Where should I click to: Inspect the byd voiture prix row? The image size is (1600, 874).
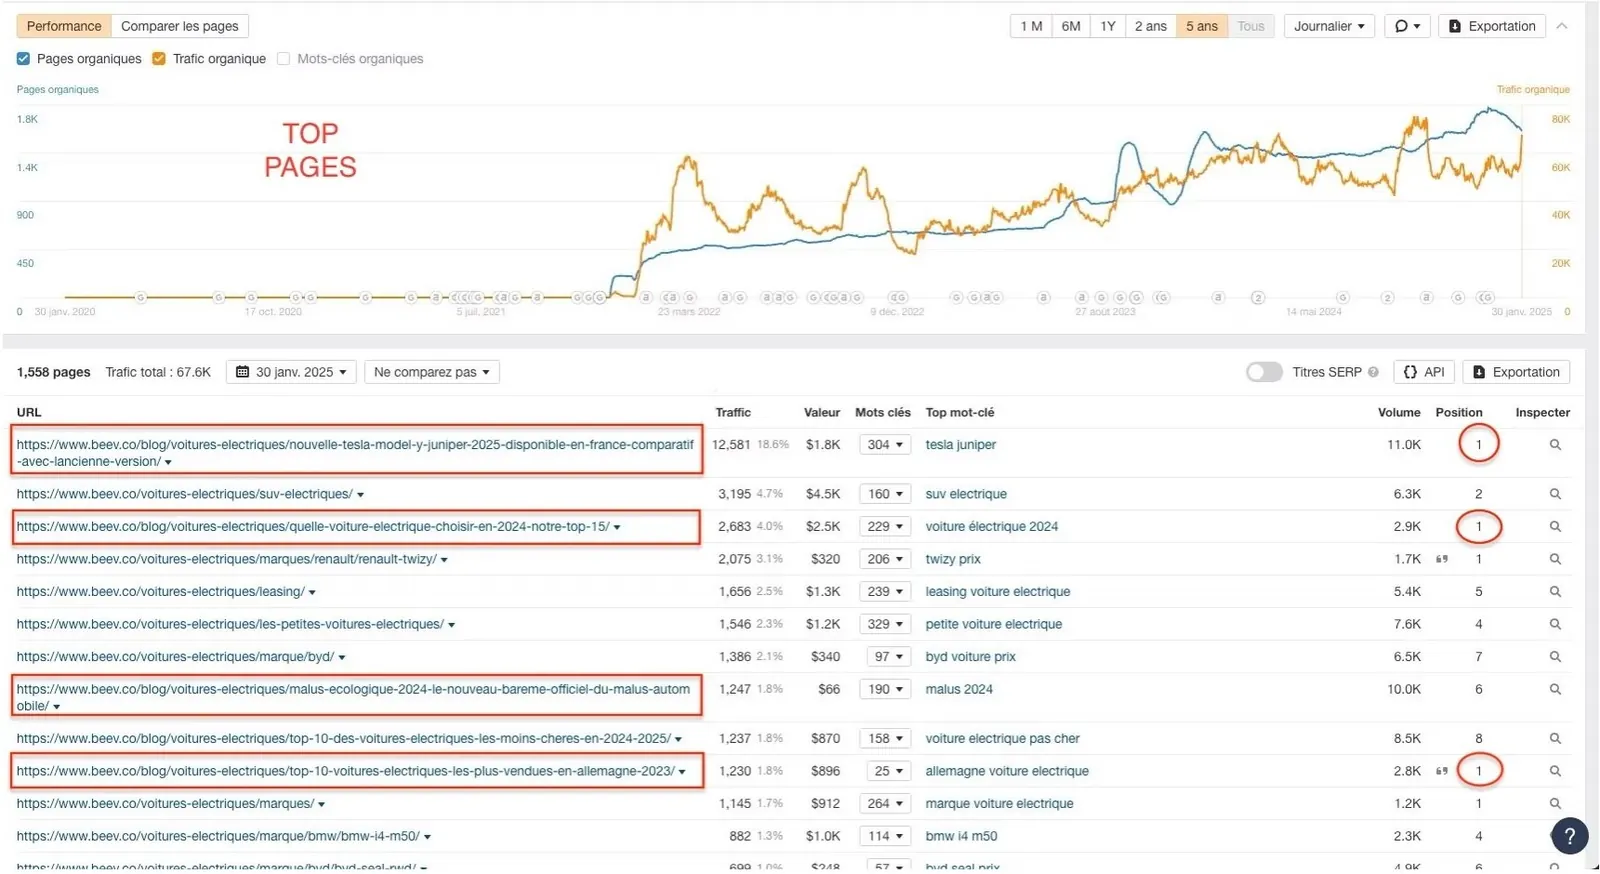click(1555, 657)
